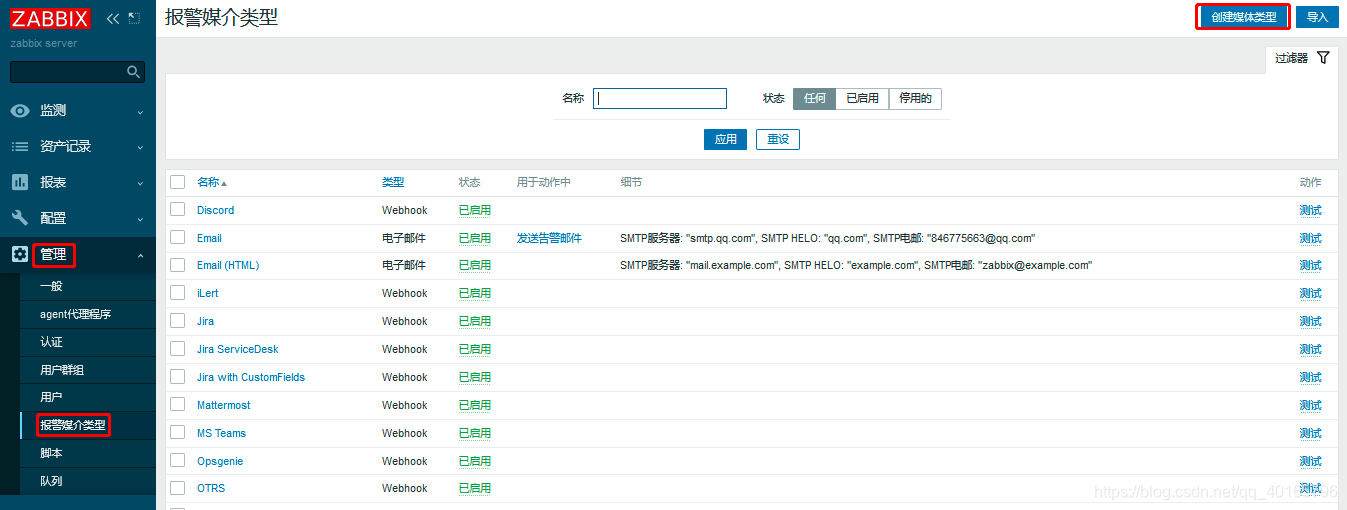Expand the 监测 menu chevron
Image resolution: width=1347 pixels, height=510 pixels.
tap(140, 111)
